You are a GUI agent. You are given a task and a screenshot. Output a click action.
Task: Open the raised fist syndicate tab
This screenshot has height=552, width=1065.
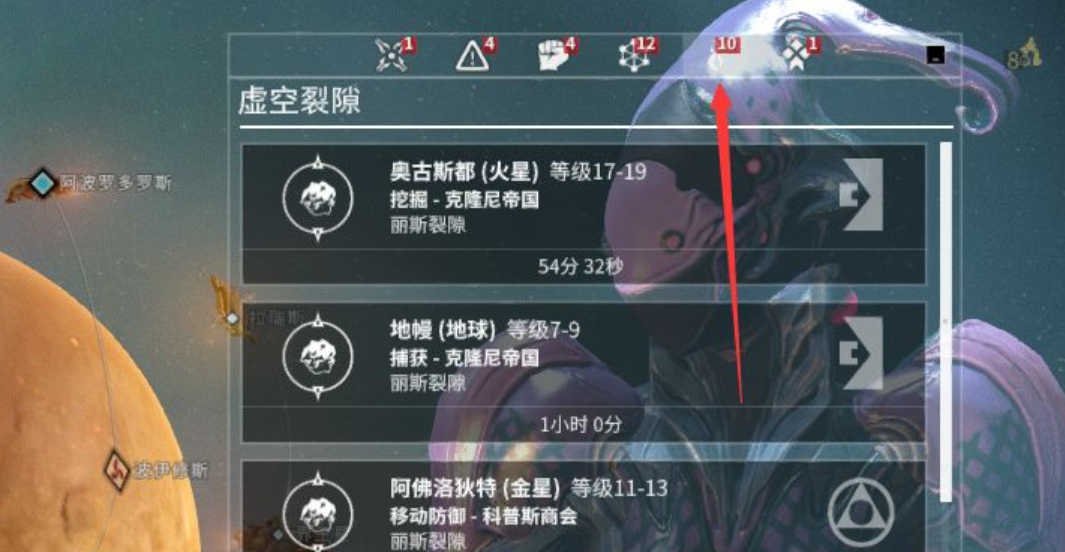tap(556, 54)
